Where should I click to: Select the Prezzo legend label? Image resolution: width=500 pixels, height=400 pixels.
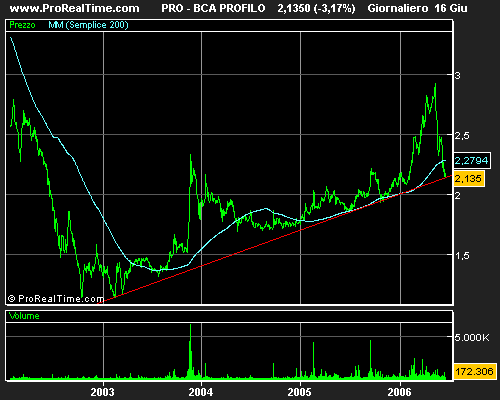(22, 25)
